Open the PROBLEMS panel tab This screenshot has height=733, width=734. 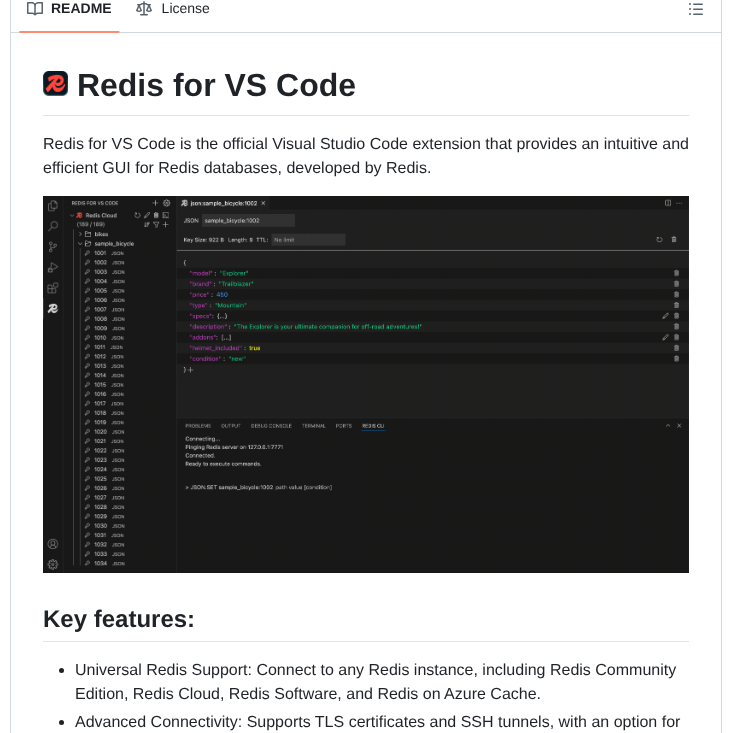(x=198, y=426)
